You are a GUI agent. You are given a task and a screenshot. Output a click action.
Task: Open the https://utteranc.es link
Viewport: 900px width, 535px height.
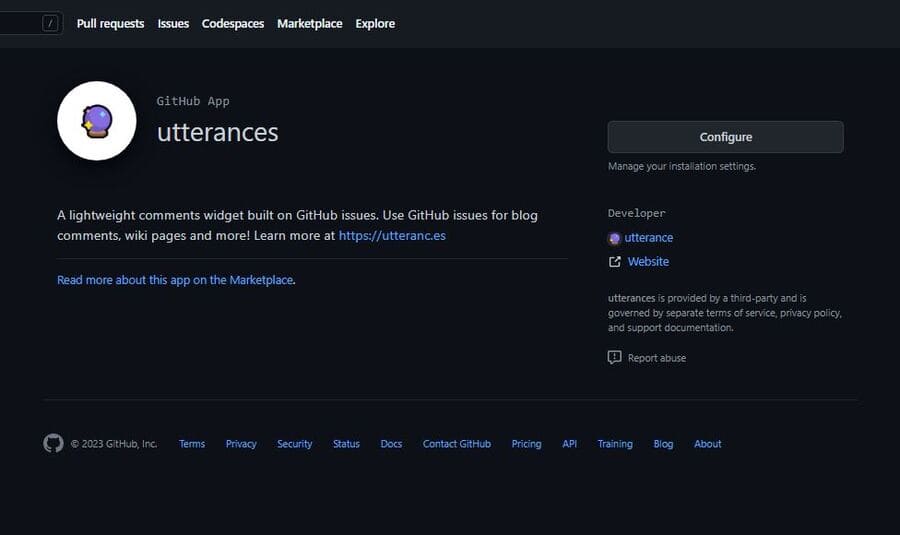pyautogui.click(x=392, y=235)
